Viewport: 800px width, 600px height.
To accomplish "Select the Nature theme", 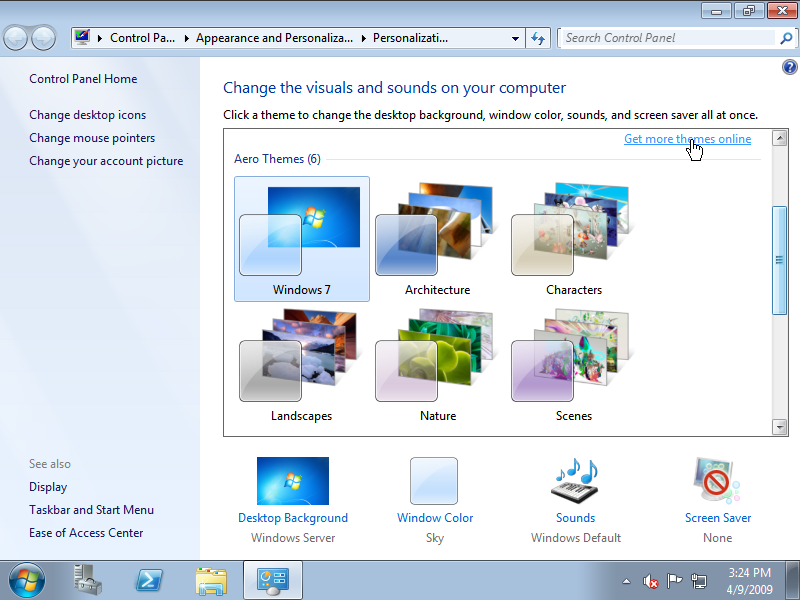I will 437,365.
